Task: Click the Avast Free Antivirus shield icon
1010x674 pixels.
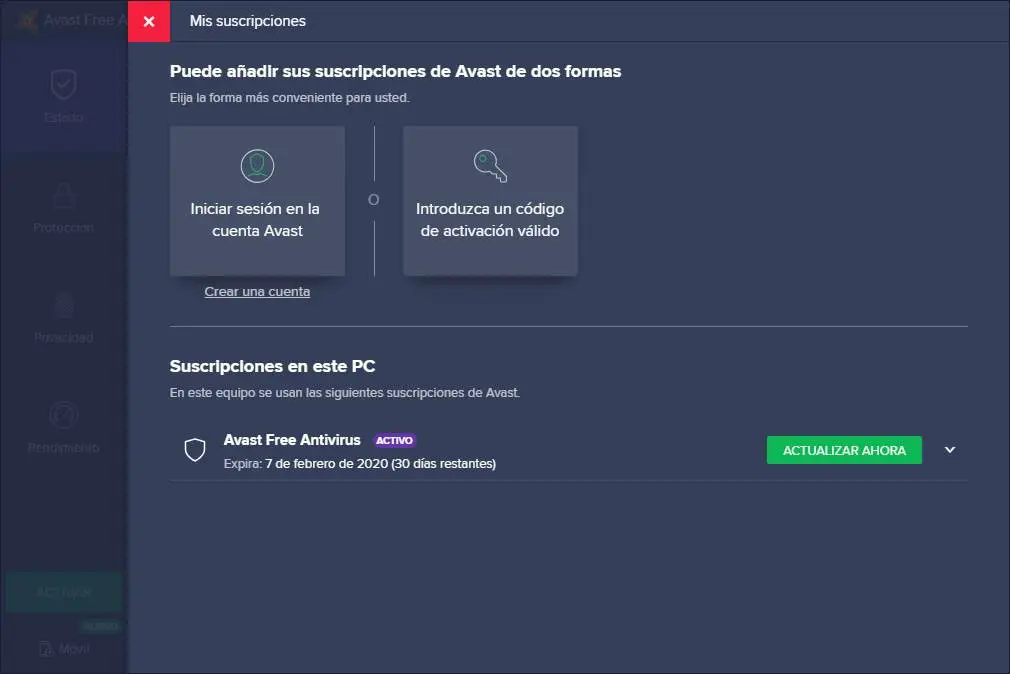Action: 195,450
